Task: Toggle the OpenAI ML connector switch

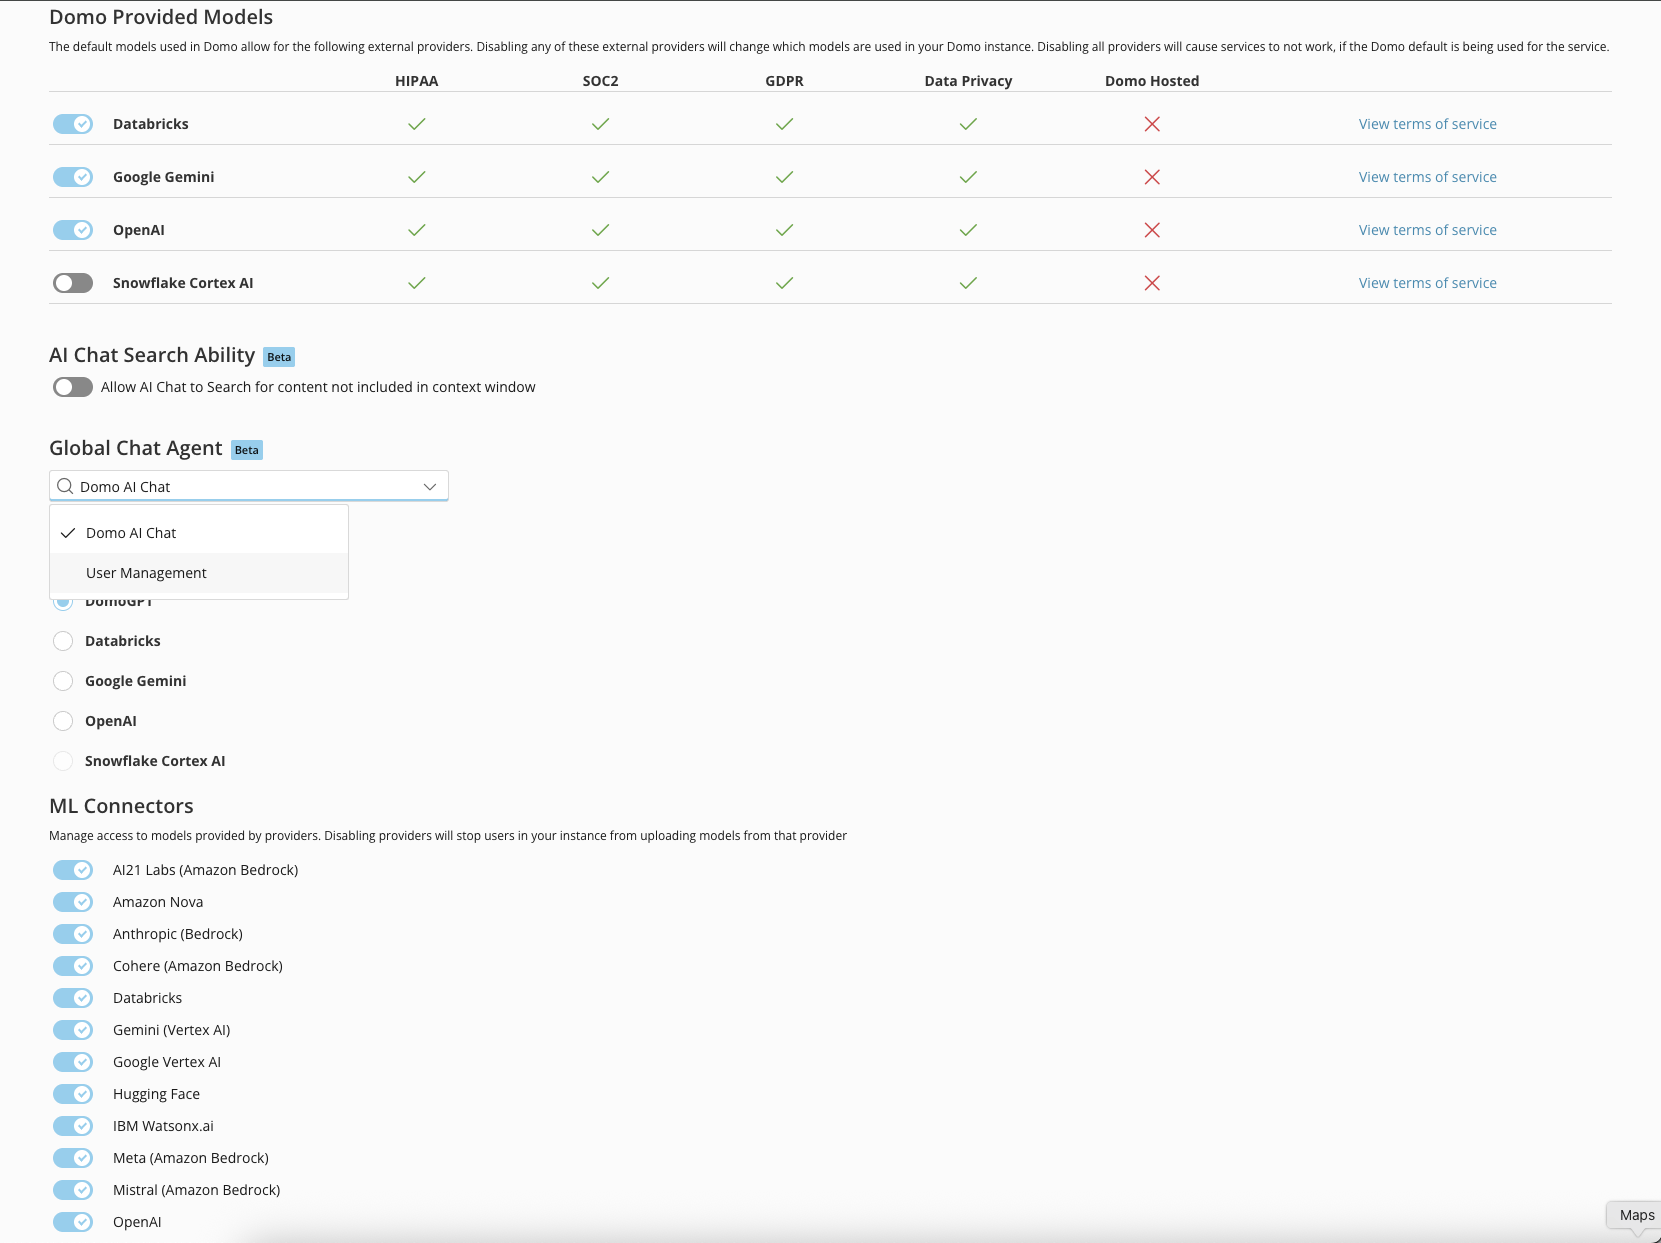Action: [x=73, y=1222]
